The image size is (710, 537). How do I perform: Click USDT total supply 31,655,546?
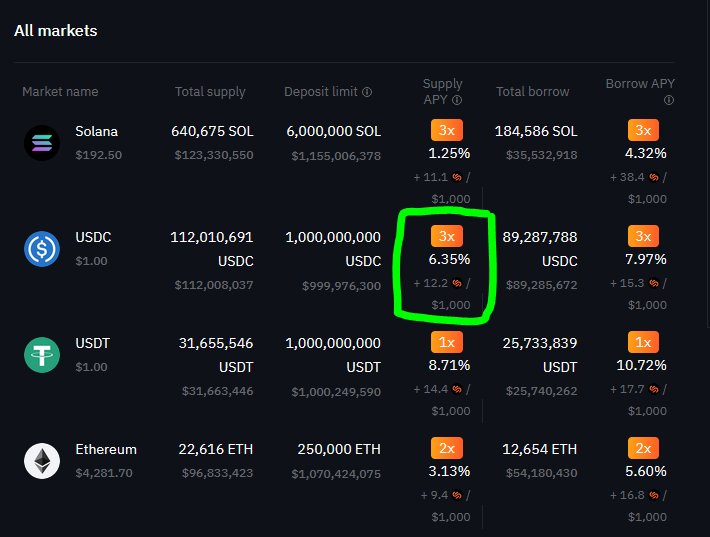click(216, 343)
